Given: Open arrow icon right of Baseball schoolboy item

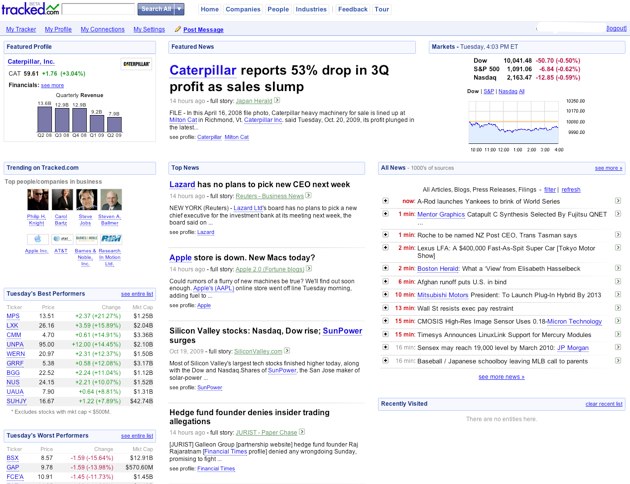Looking at the screenshot, I should pyautogui.click(x=618, y=360).
